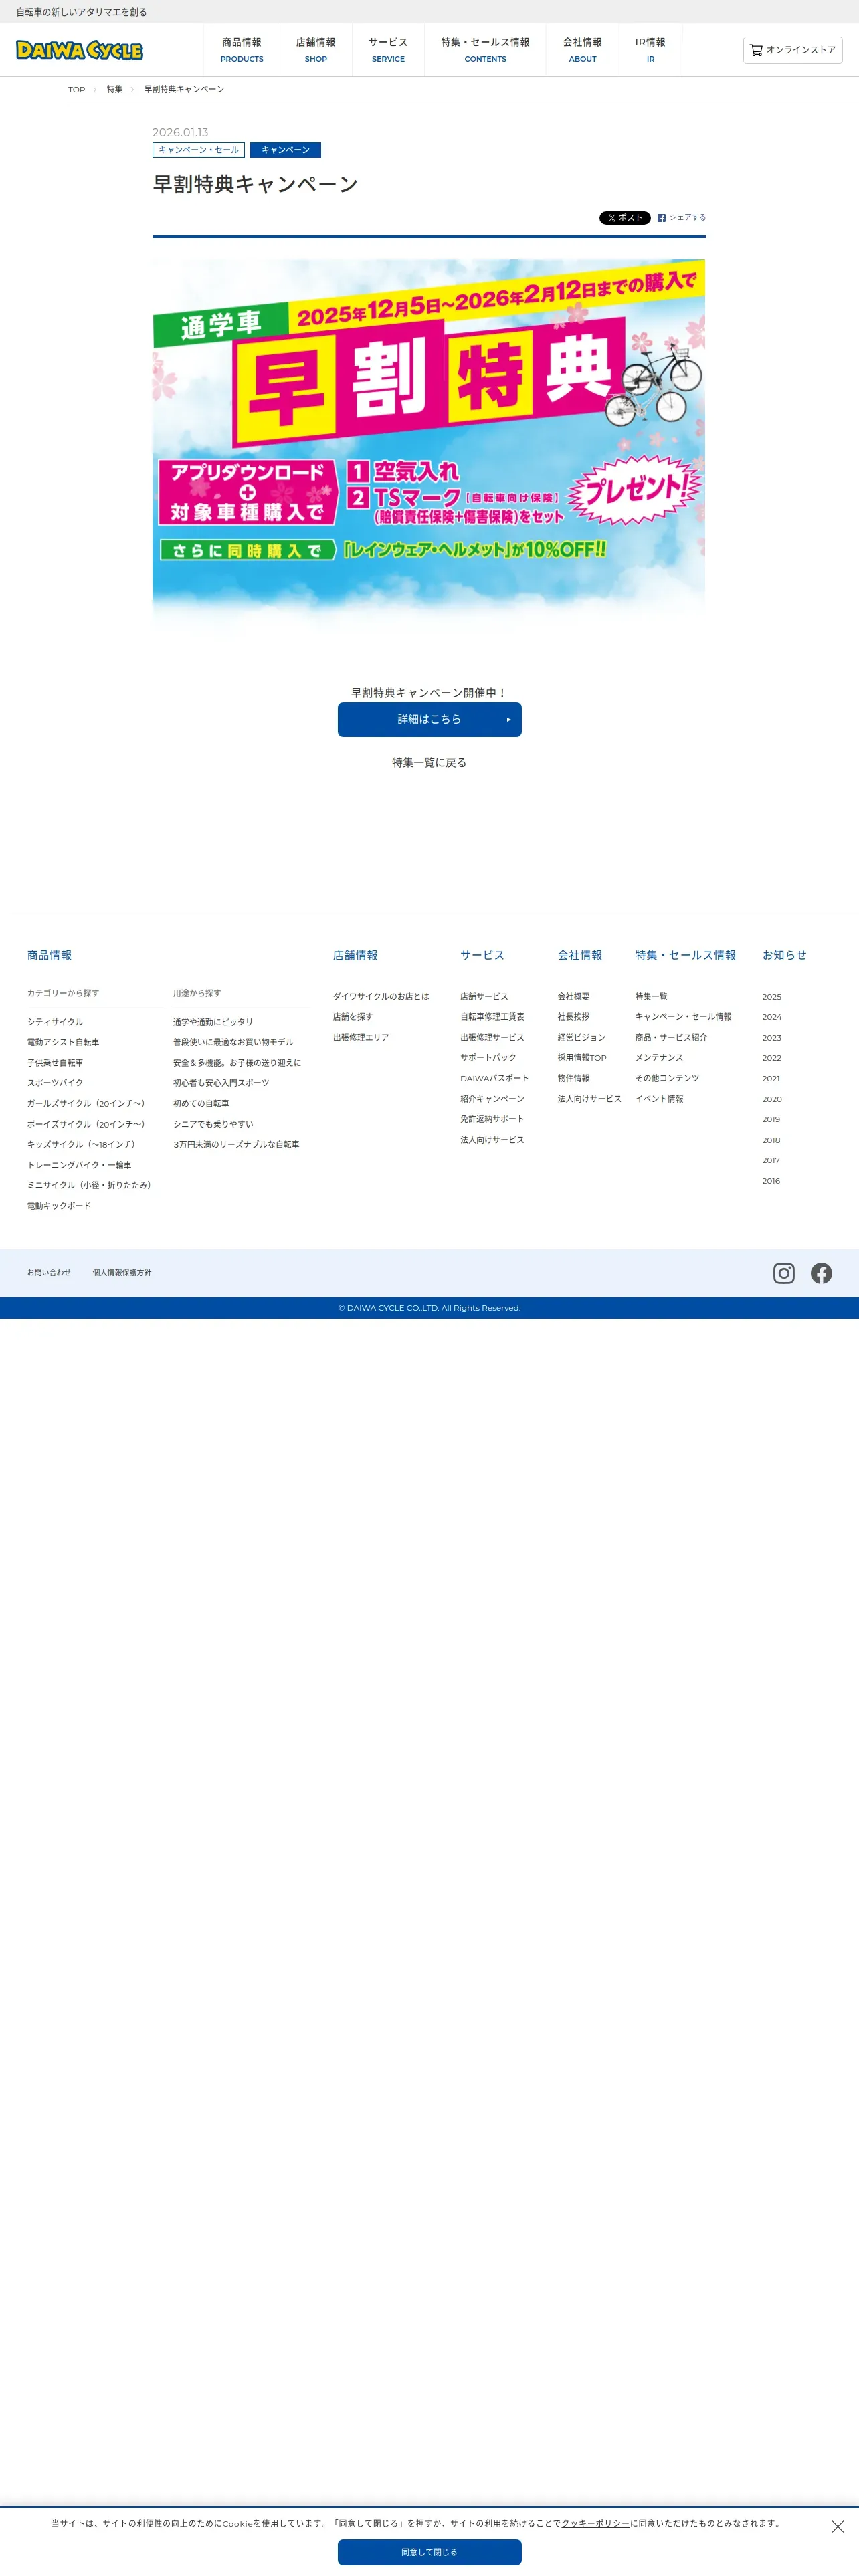Close the cookie notice banner
The image size is (859, 2576).
click(838, 2527)
